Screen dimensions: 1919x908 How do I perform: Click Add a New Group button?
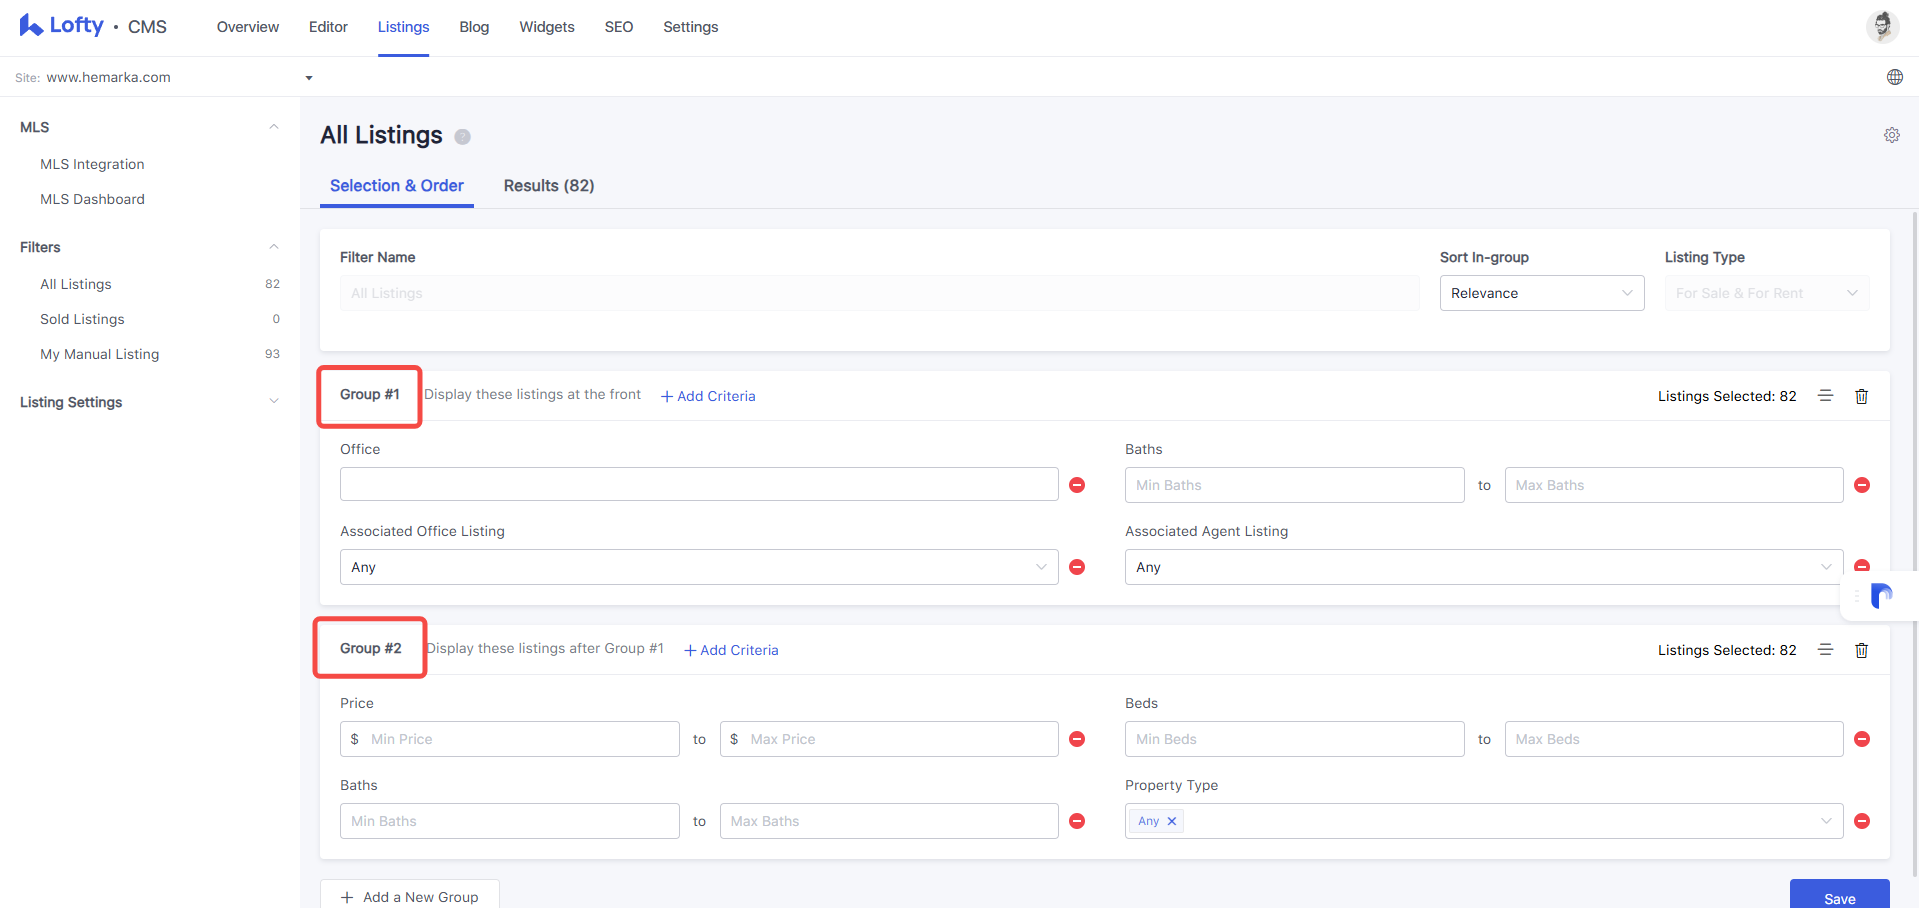tap(410, 895)
